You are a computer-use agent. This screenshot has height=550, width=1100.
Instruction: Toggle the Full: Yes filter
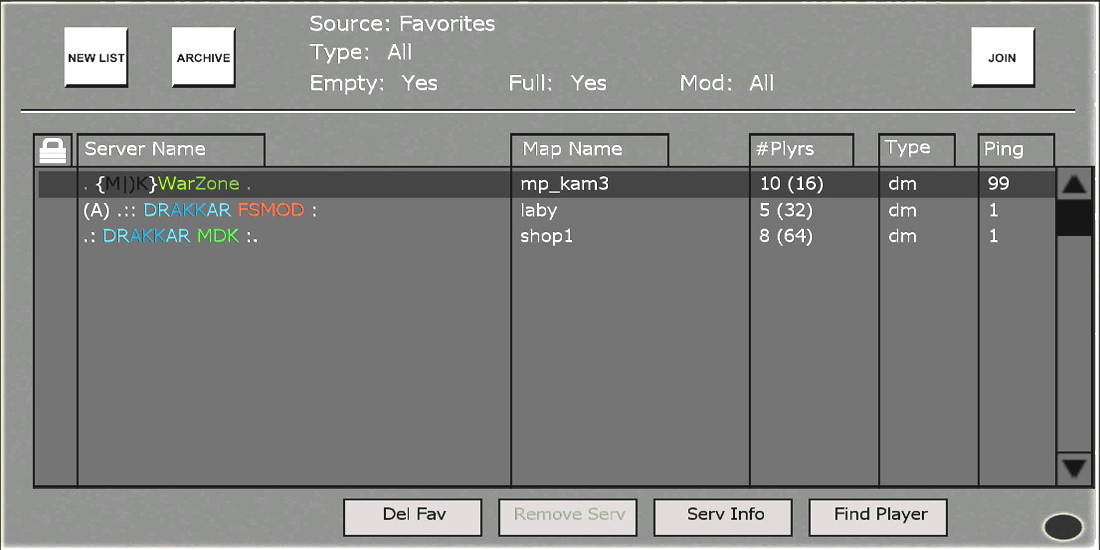point(557,83)
